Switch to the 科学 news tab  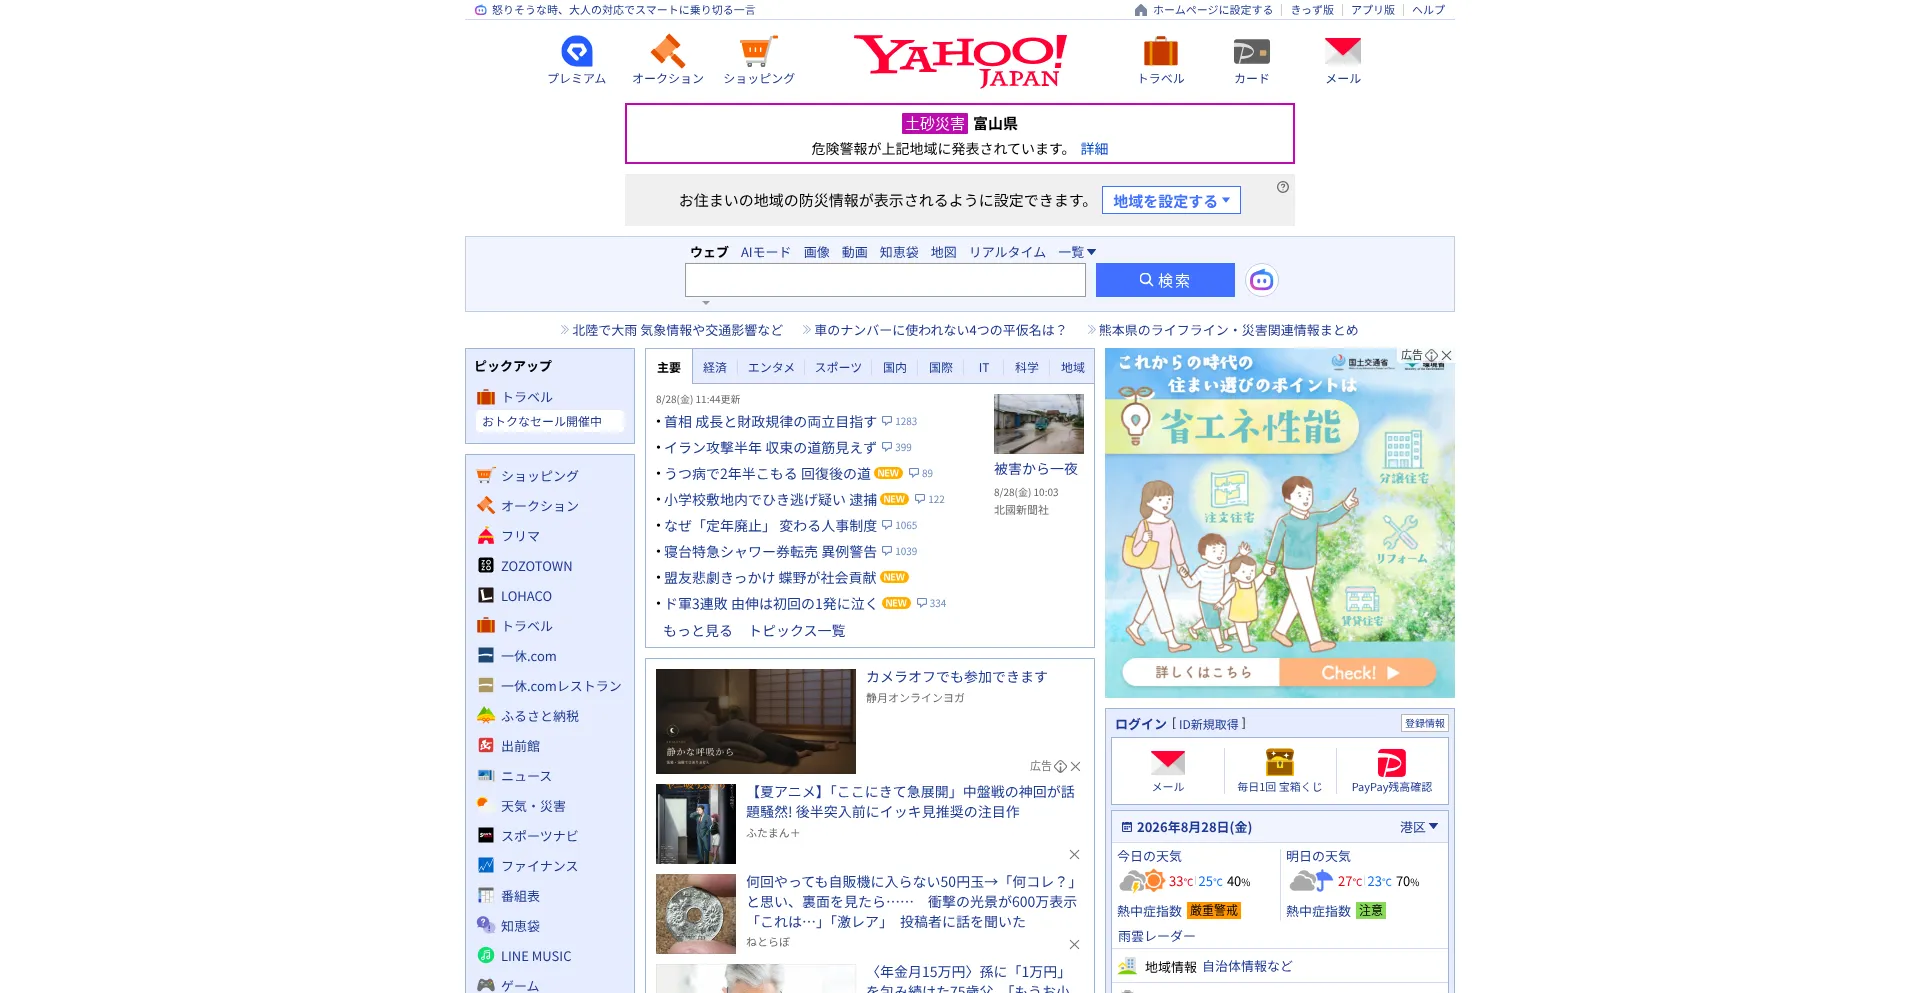point(1027,367)
